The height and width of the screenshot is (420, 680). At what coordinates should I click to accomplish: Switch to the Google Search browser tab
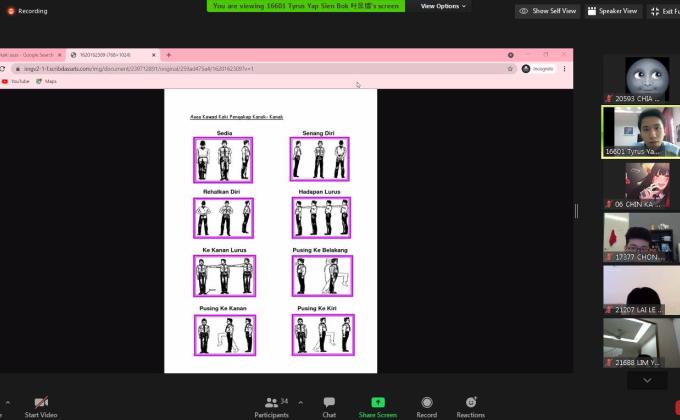[x=30, y=55]
